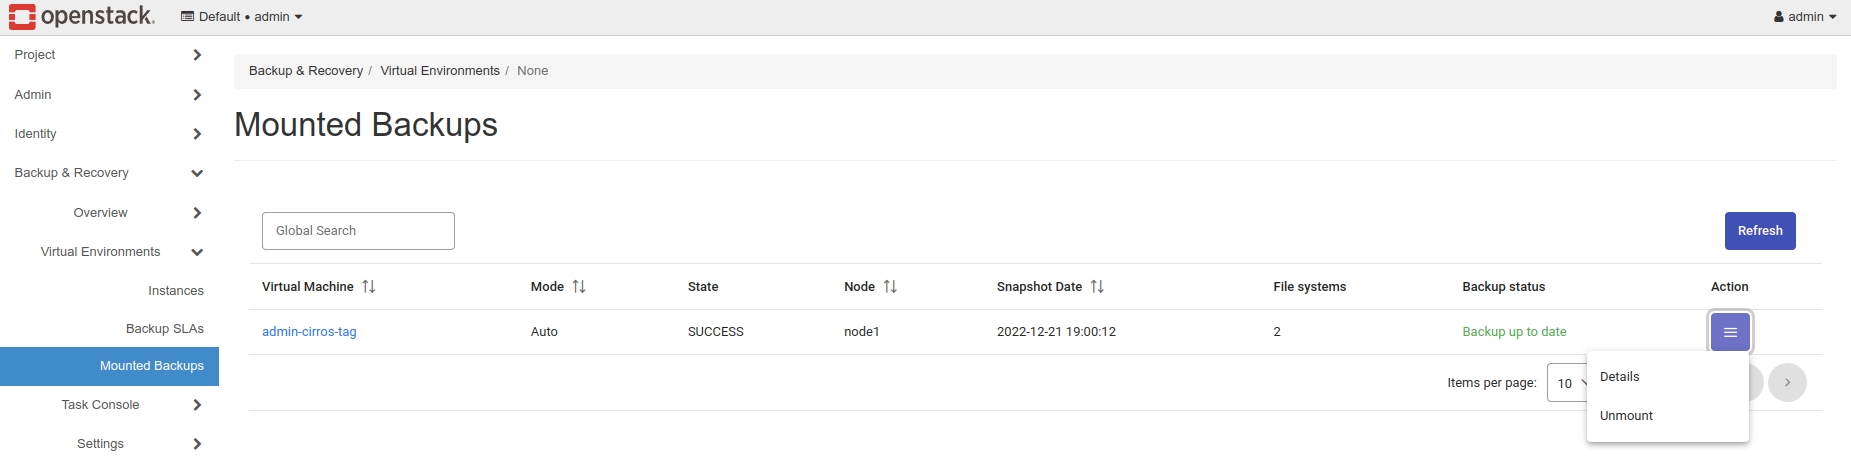
Task: Click Virtual Environments breadcrumb link
Action: (x=440, y=71)
